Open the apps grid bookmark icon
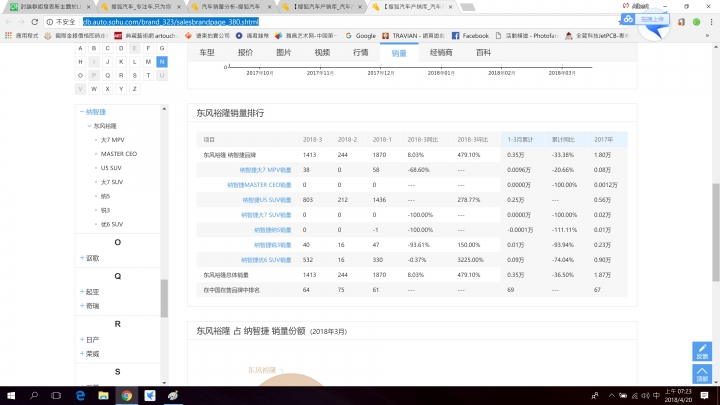This screenshot has width=720, height=405. pos(8,35)
